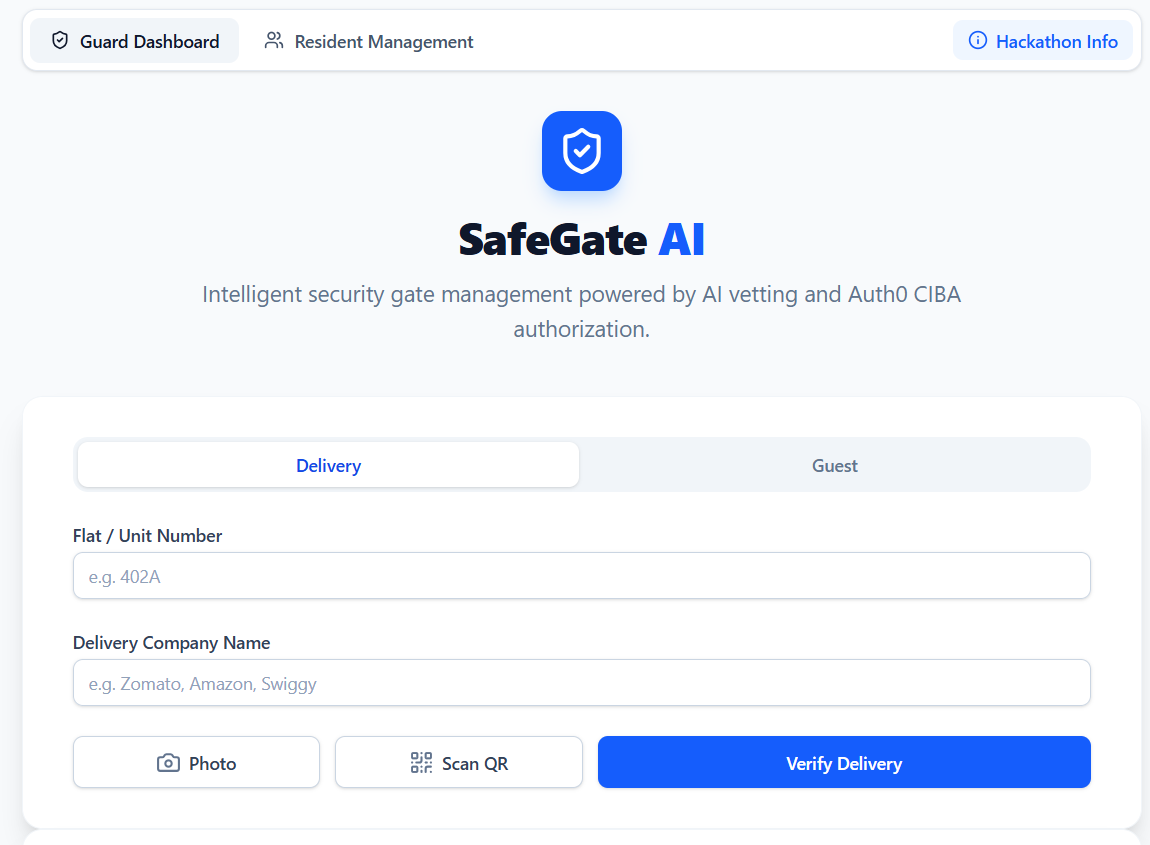Switch to Resident Management tab
This screenshot has width=1150, height=845.
[x=369, y=41]
